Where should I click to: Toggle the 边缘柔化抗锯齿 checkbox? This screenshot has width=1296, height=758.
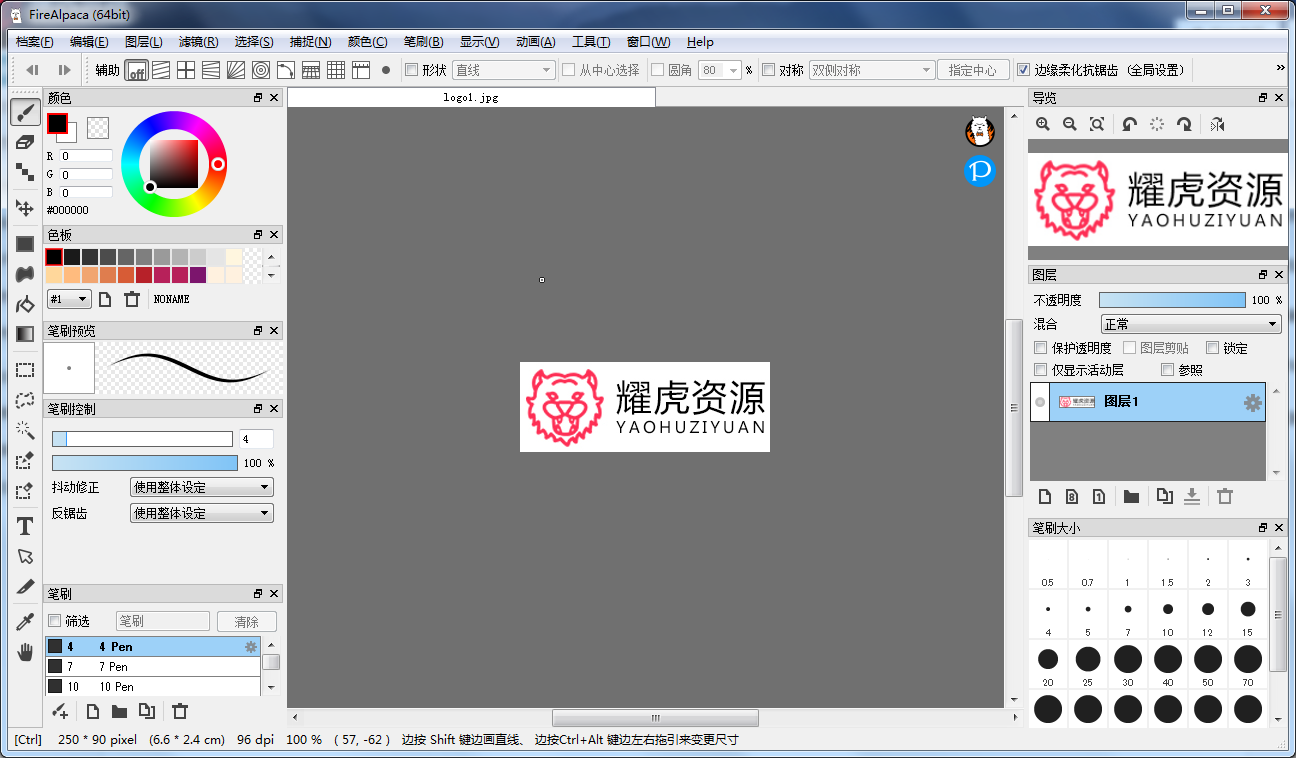(x=1023, y=70)
